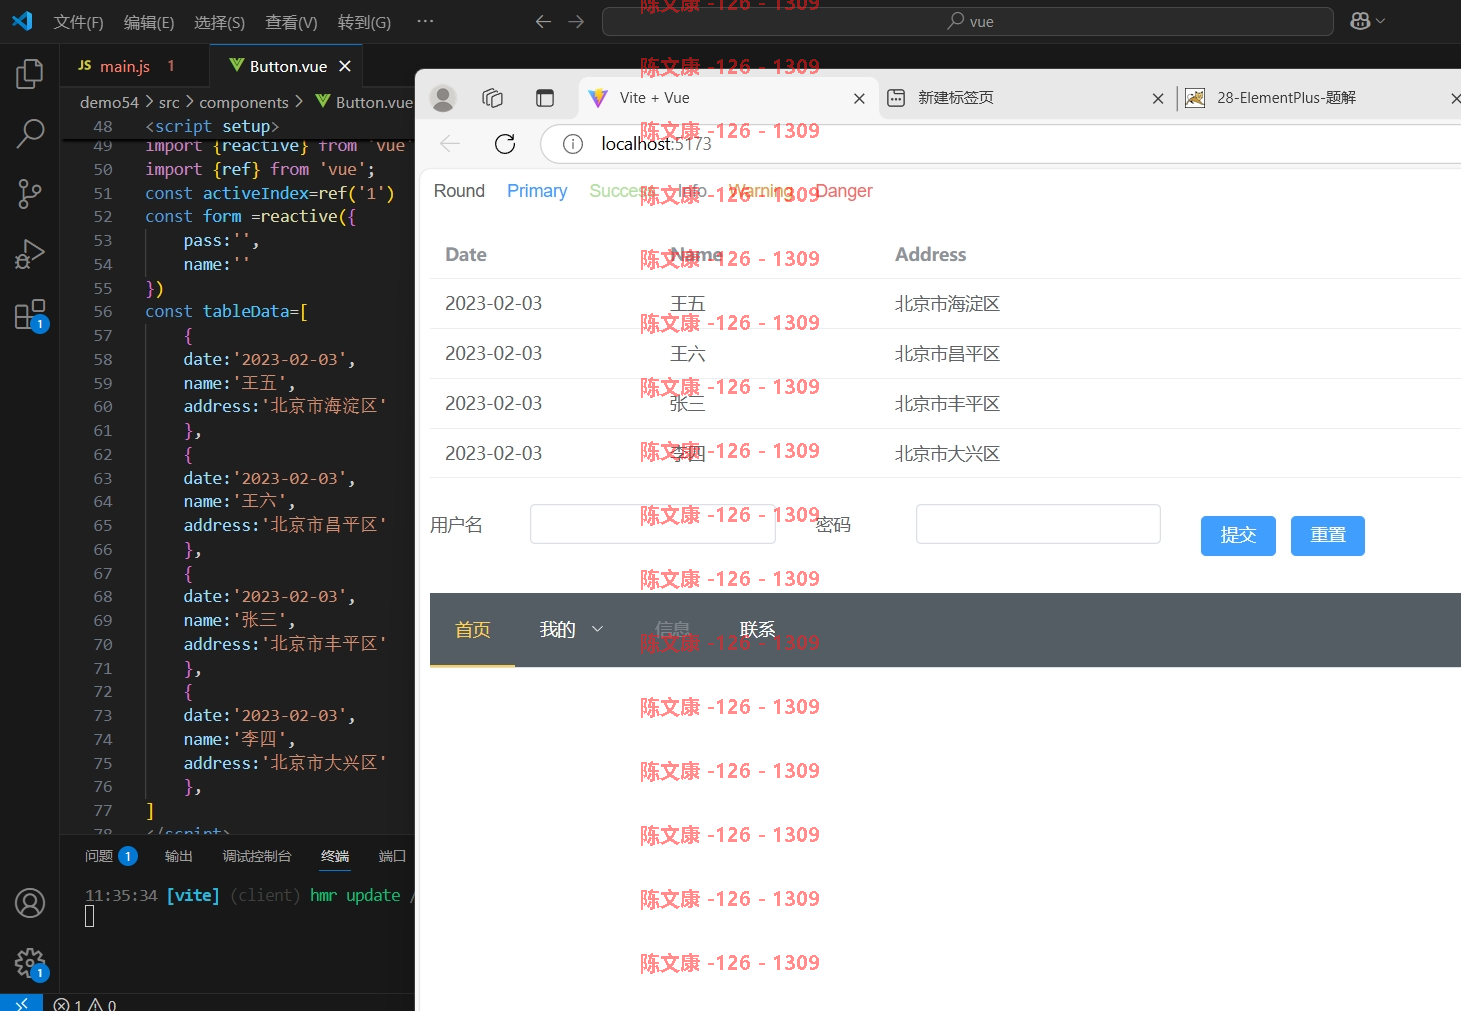Click the remote window status bar icon
Image resolution: width=1461 pixels, height=1011 pixels.
[21, 1002]
